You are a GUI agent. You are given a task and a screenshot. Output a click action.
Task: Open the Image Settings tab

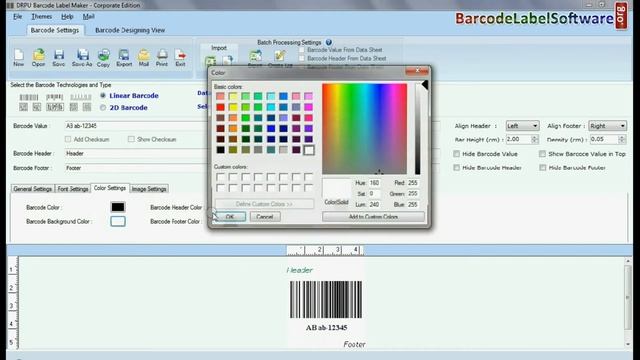coord(149,189)
